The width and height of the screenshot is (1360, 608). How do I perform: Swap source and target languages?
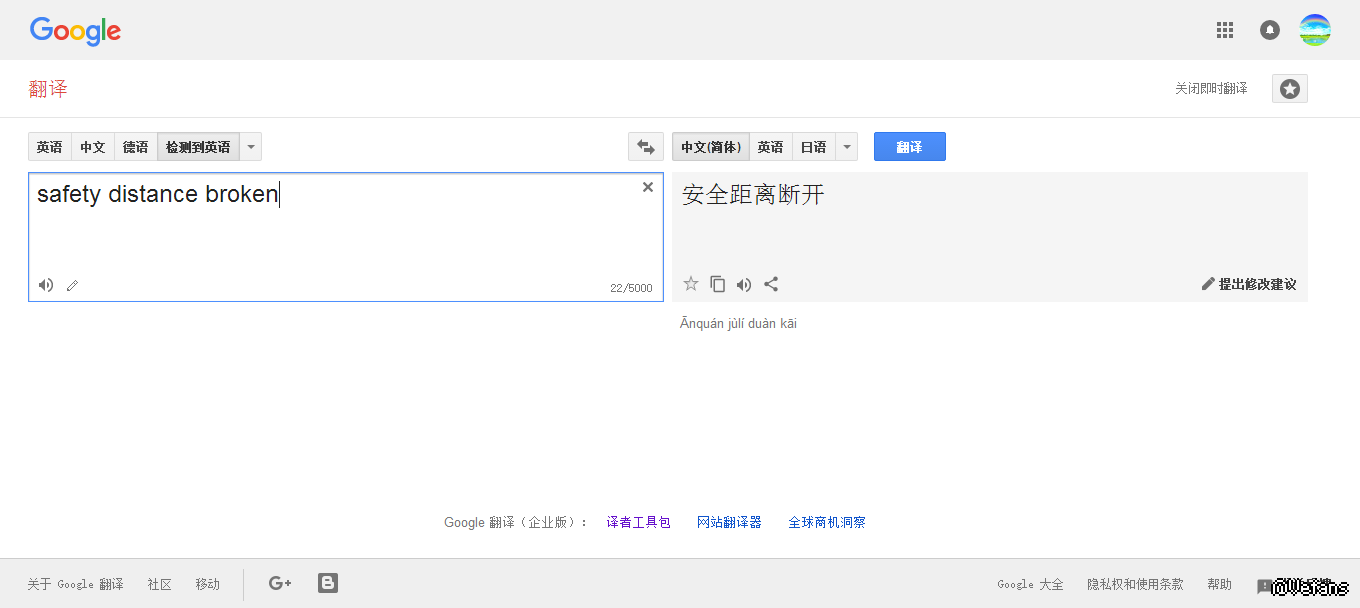pos(646,147)
